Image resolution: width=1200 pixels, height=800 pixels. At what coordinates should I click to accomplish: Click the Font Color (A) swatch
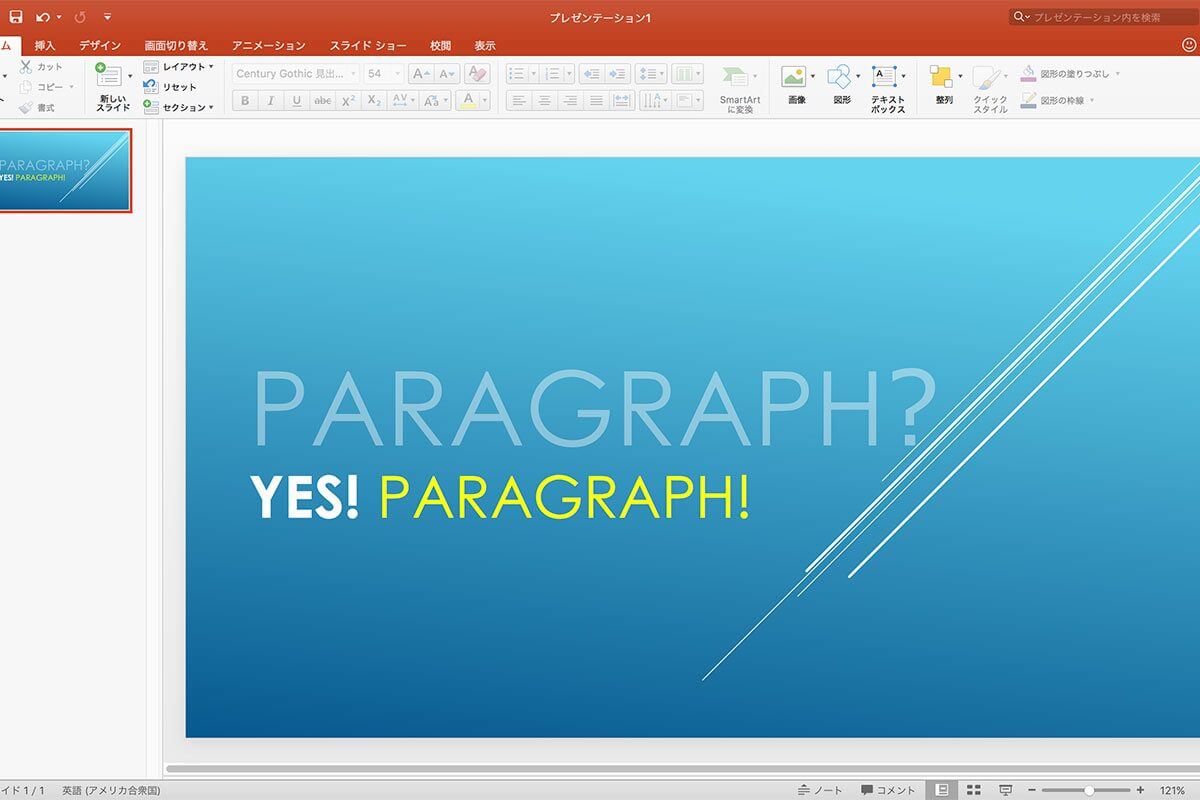(467, 101)
